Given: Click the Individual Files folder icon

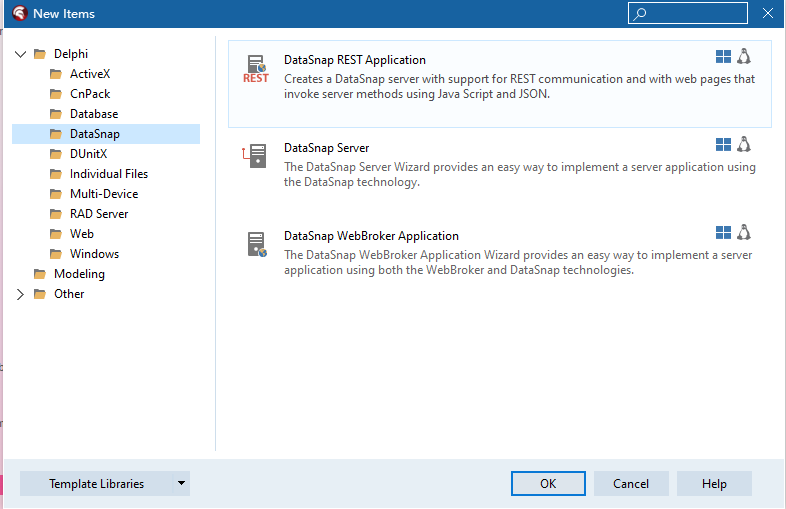Looking at the screenshot, I should click(56, 174).
